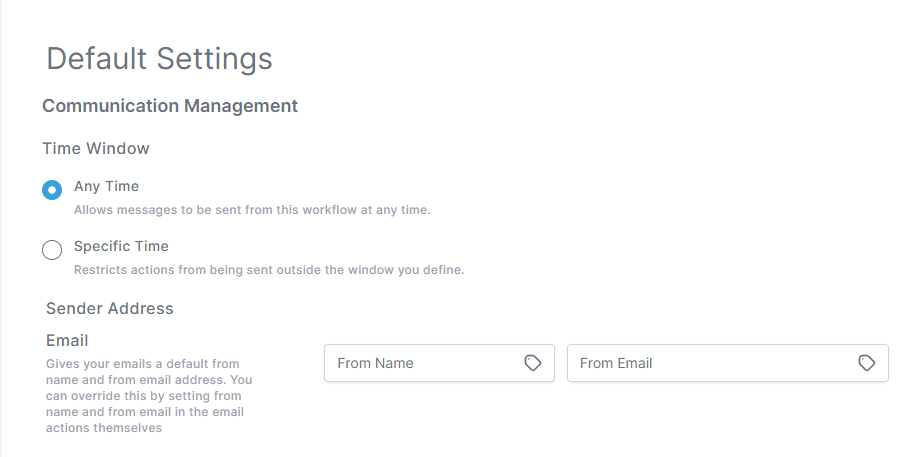Open merge tag picker in From Email field
The width and height of the screenshot is (920, 457).
pos(867,363)
